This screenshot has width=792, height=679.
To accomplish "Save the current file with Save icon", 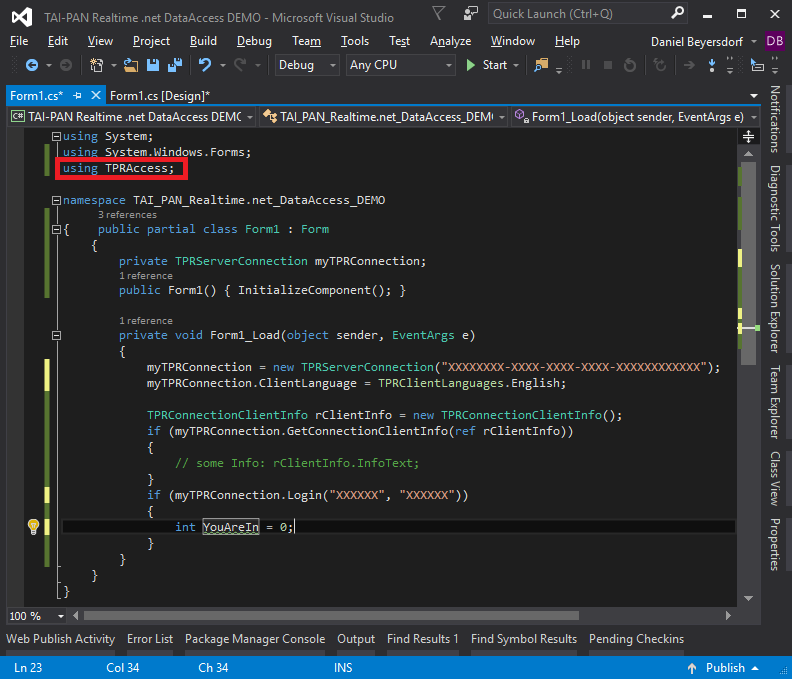I will pos(153,65).
